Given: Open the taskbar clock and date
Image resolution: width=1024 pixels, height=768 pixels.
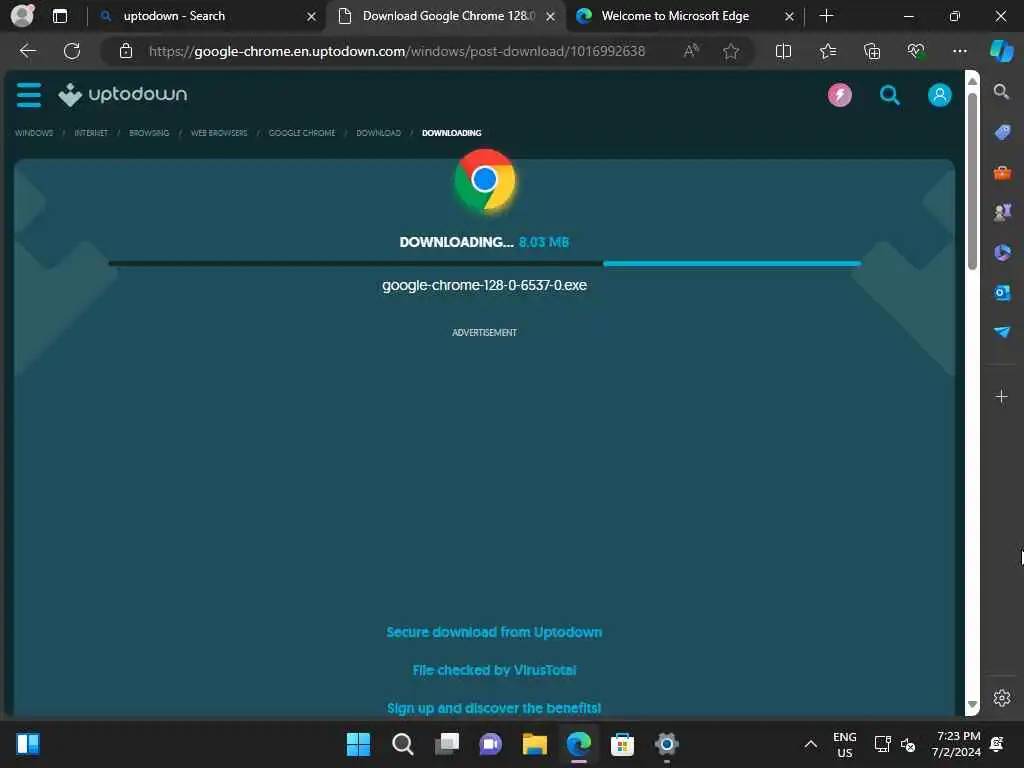Looking at the screenshot, I should click(x=956, y=744).
